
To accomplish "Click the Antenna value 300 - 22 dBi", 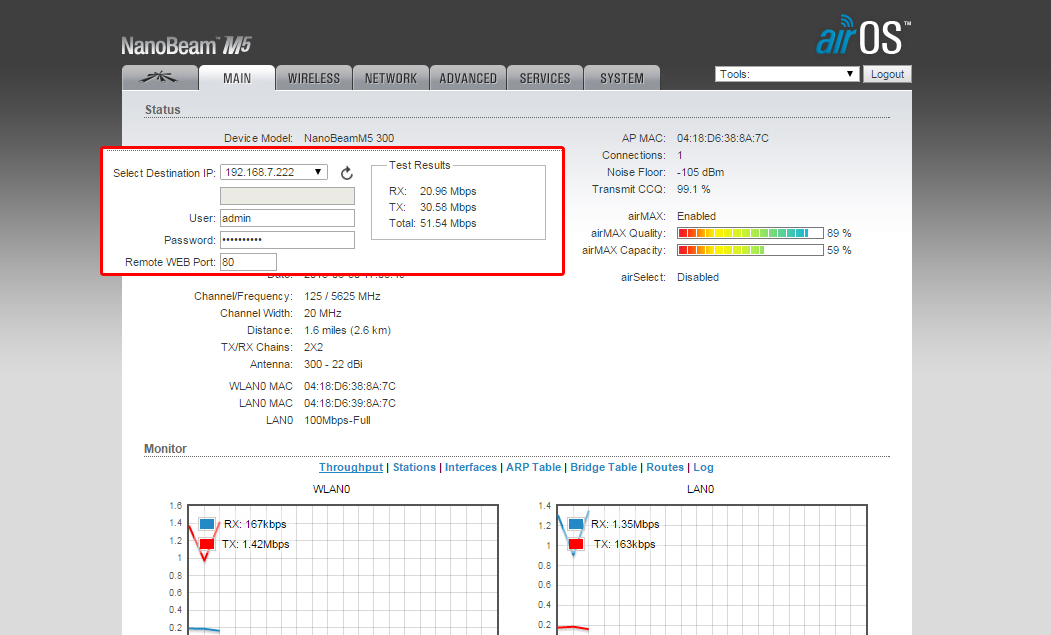I will click(x=333, y=364).
